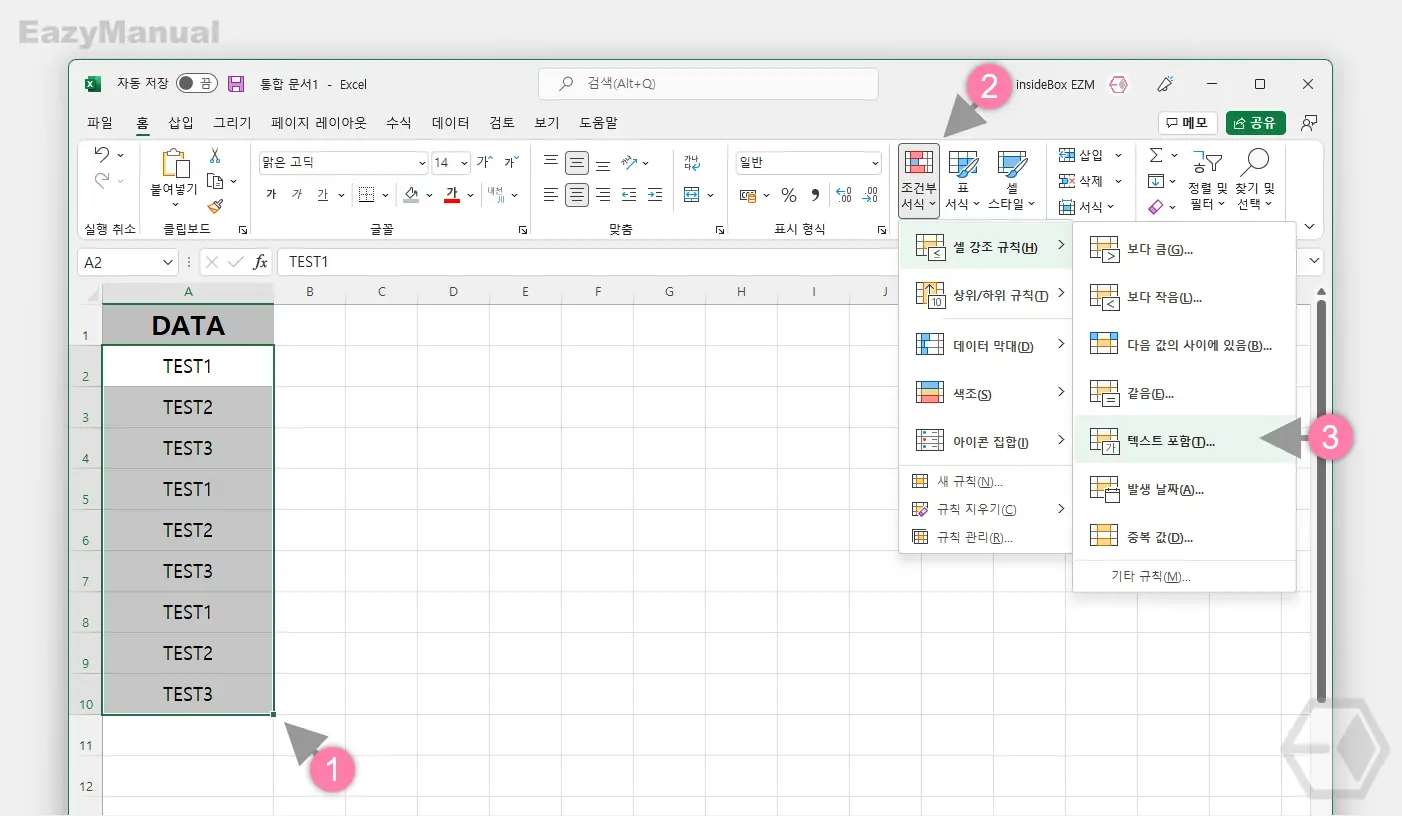Click the percent style icon
The height and width of the screenshot is (816, 1402).
point(789,195)
